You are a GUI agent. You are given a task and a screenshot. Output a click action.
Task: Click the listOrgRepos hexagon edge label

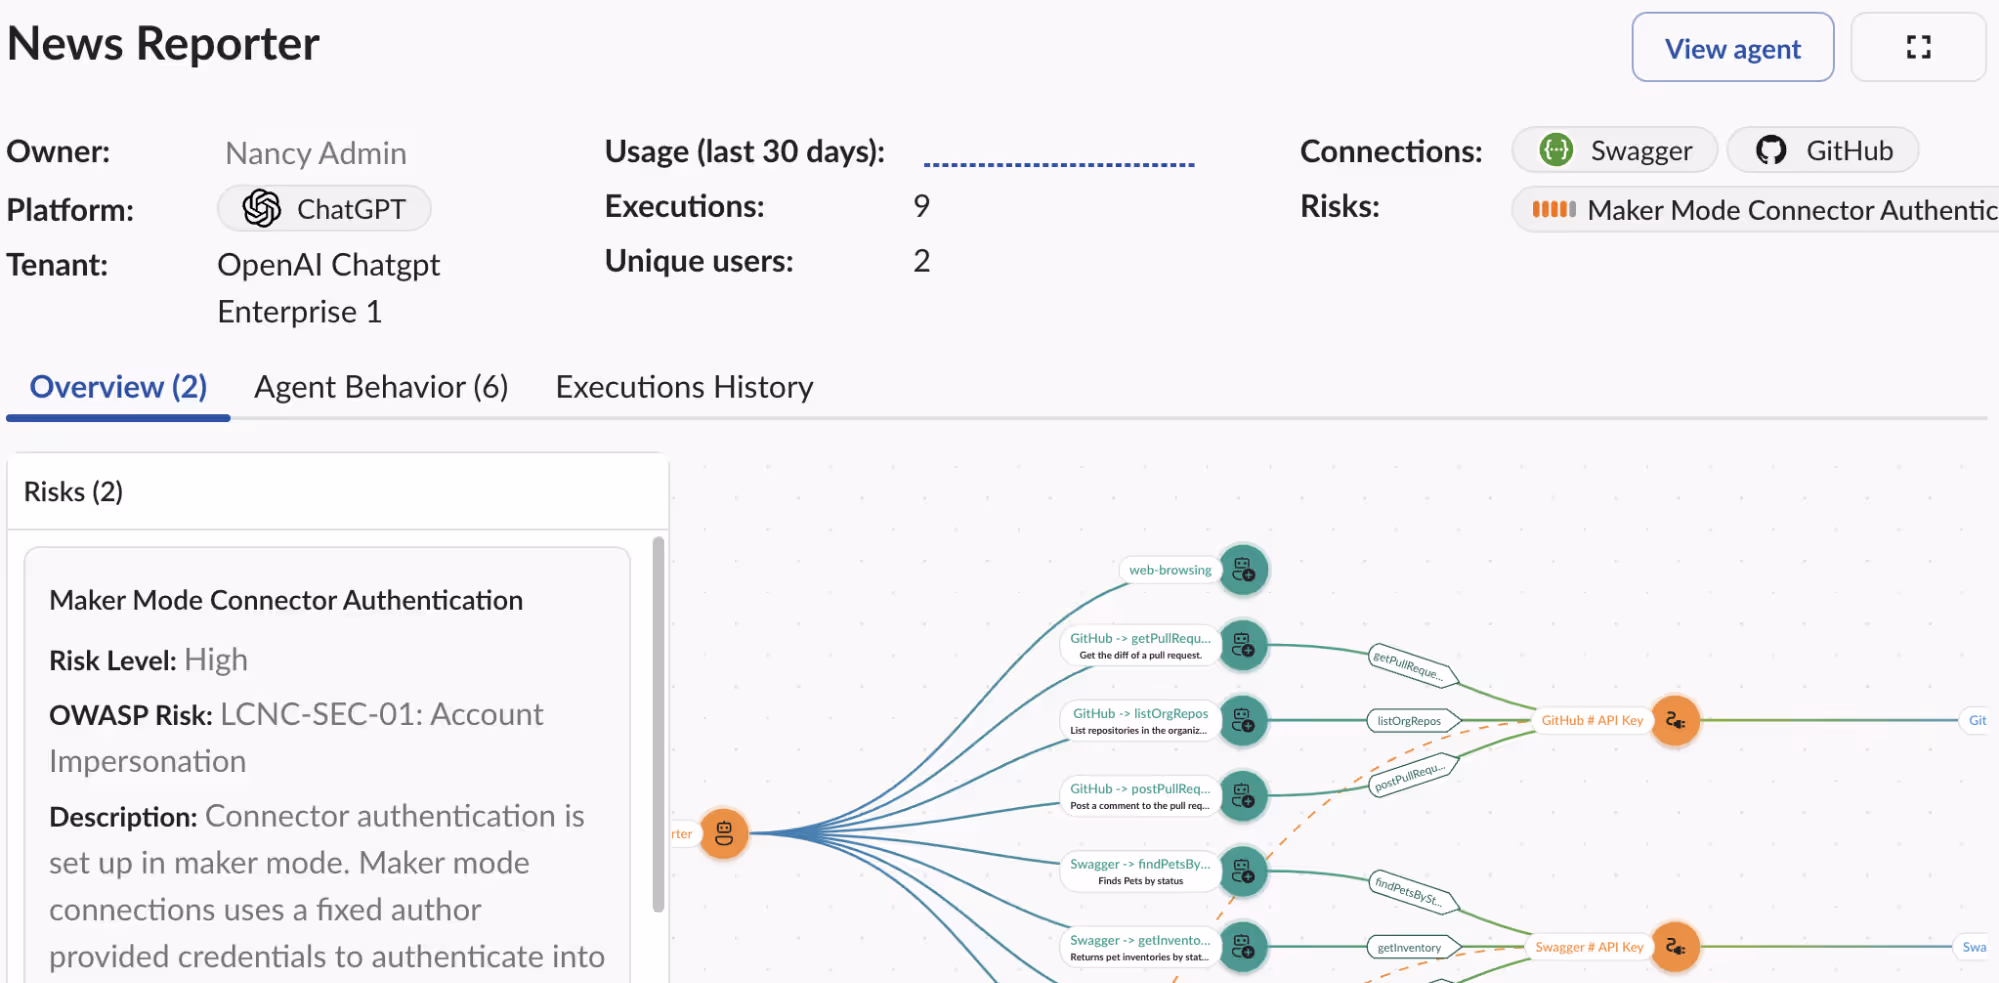pos(1411,720)
